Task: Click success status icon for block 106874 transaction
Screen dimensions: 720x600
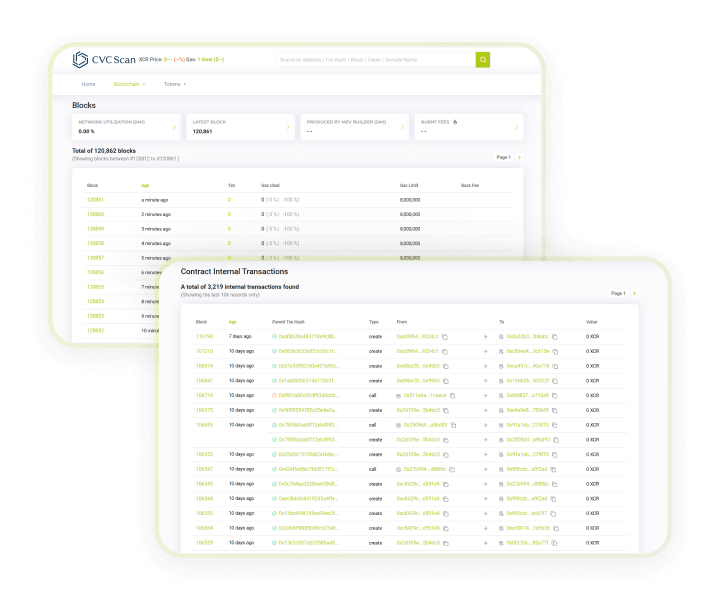Action: pos(275,366)
